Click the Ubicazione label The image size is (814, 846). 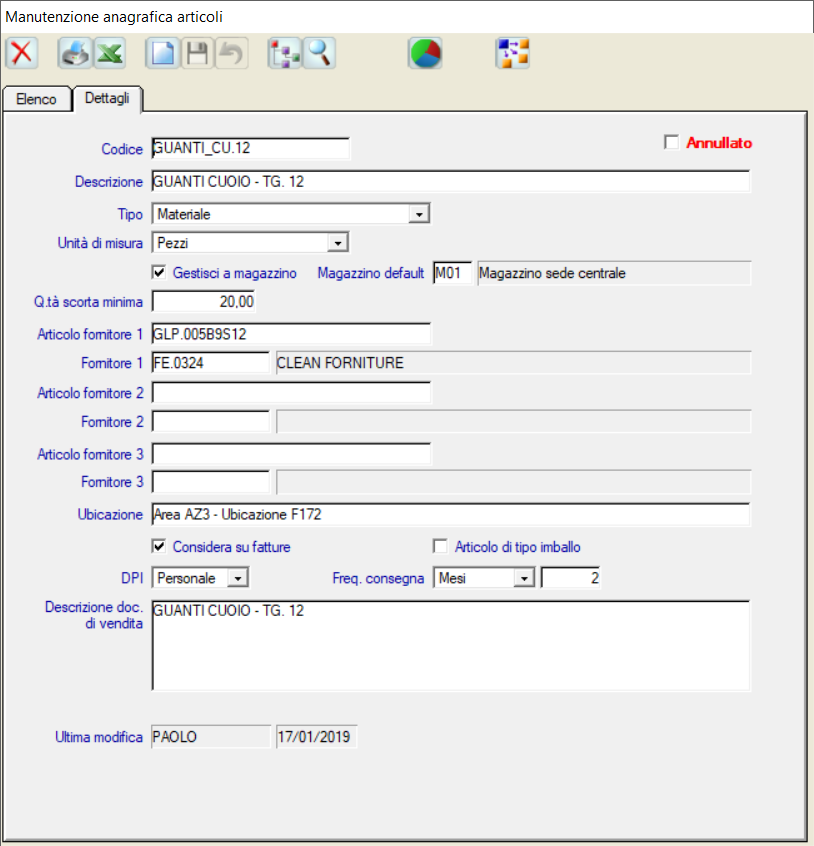[110, 515]
